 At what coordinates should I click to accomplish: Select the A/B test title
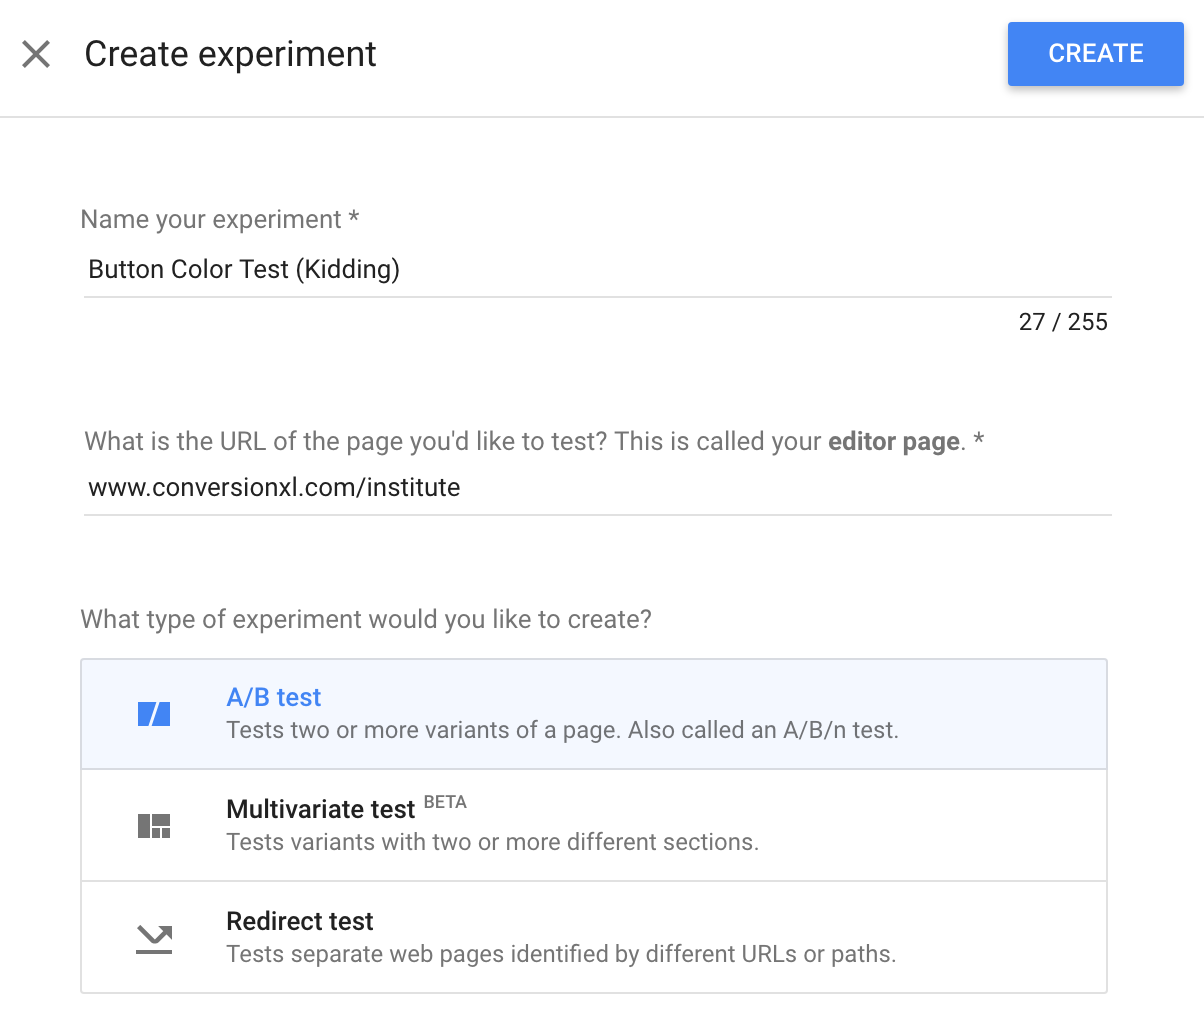[x=274, y=697]
